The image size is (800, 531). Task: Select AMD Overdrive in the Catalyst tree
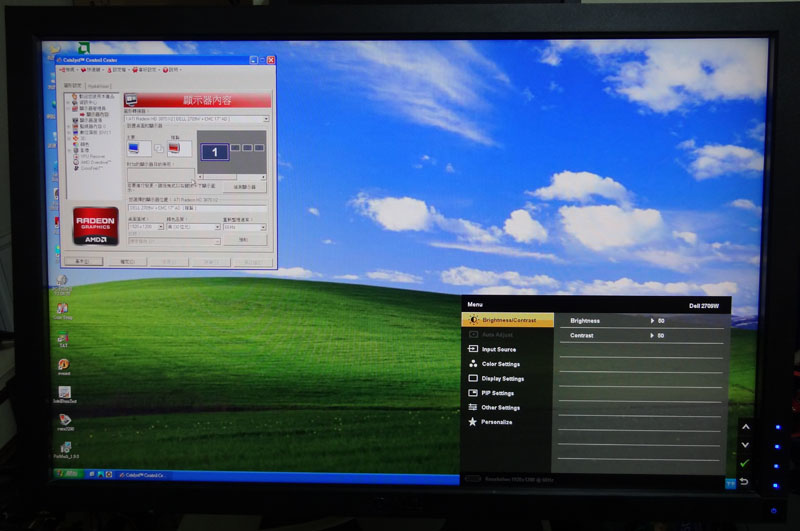point(92,162)
